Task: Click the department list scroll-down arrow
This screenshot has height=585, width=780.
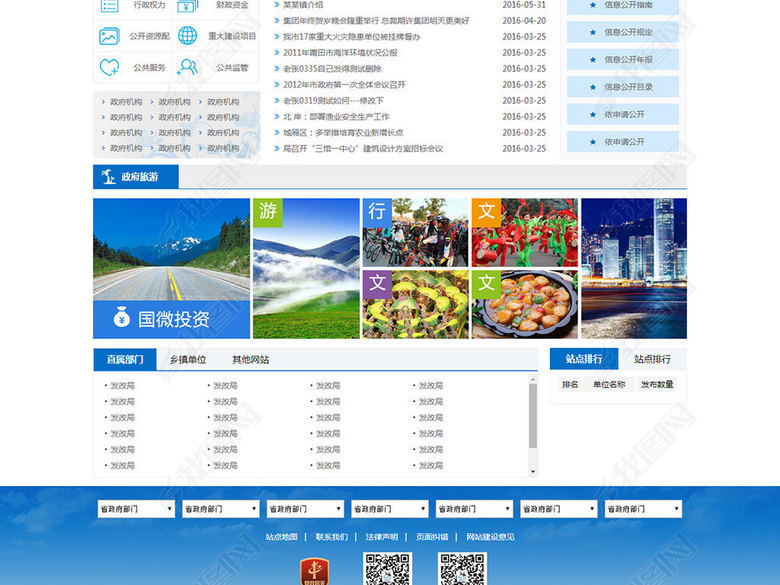Action: point(533,472)
